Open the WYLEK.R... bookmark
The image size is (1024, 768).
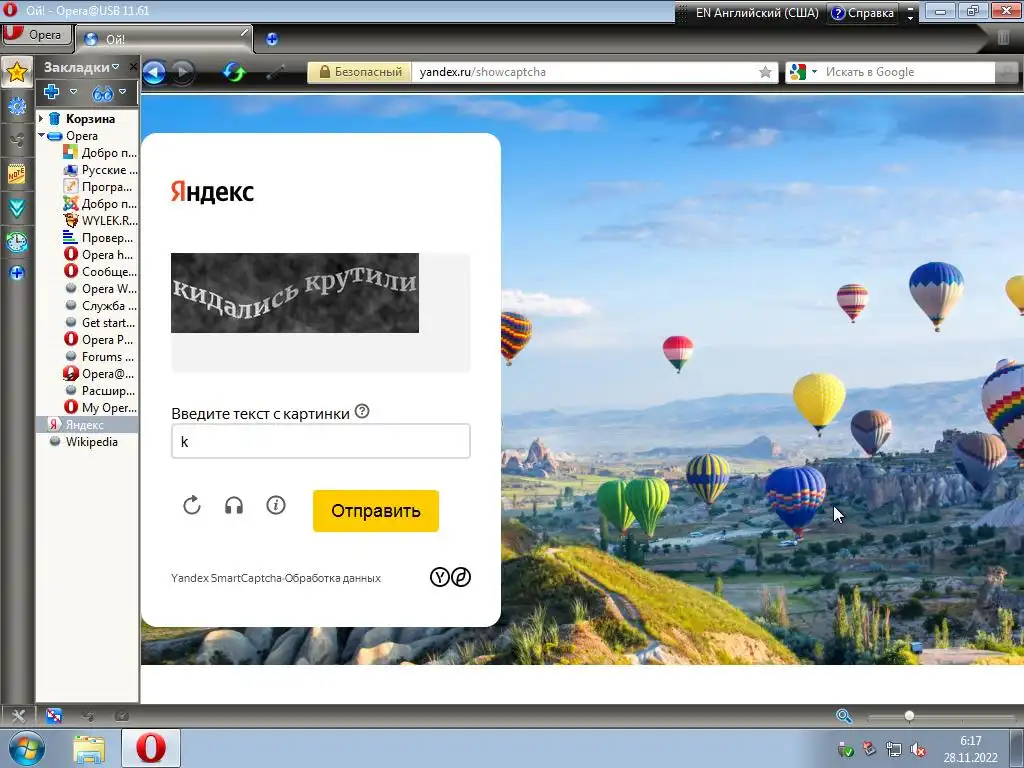click(x=100, y=221)
